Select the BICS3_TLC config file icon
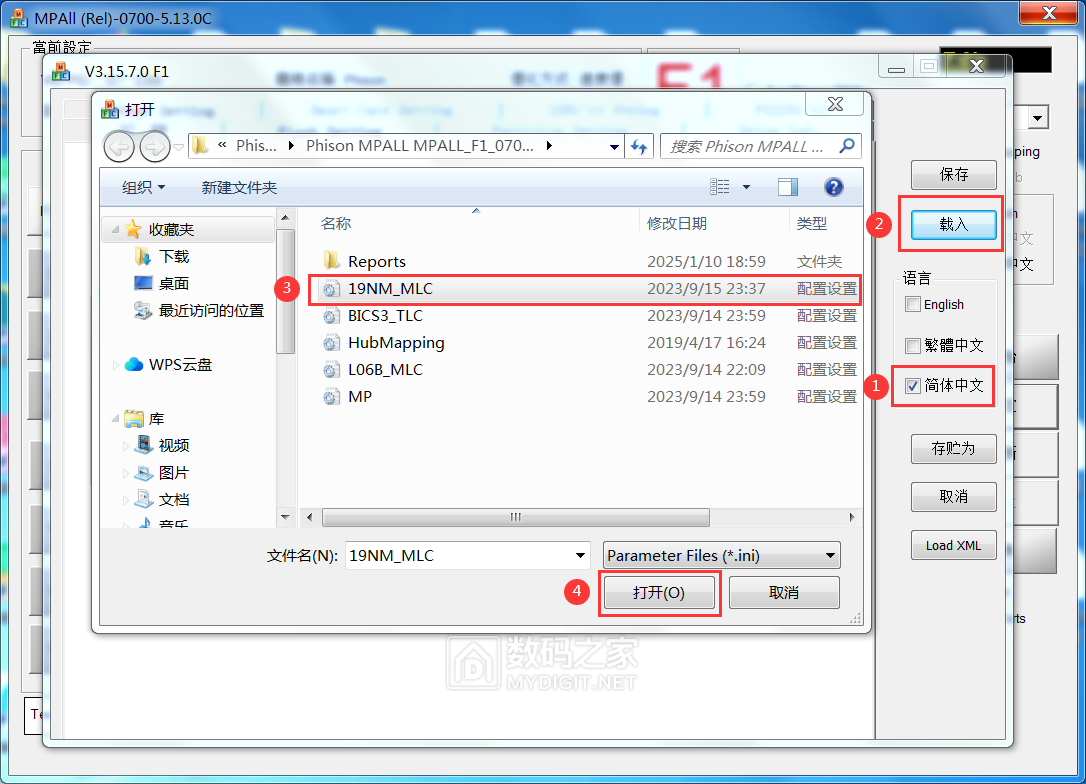Screen dimensions: 1086x784 [332, 316]
